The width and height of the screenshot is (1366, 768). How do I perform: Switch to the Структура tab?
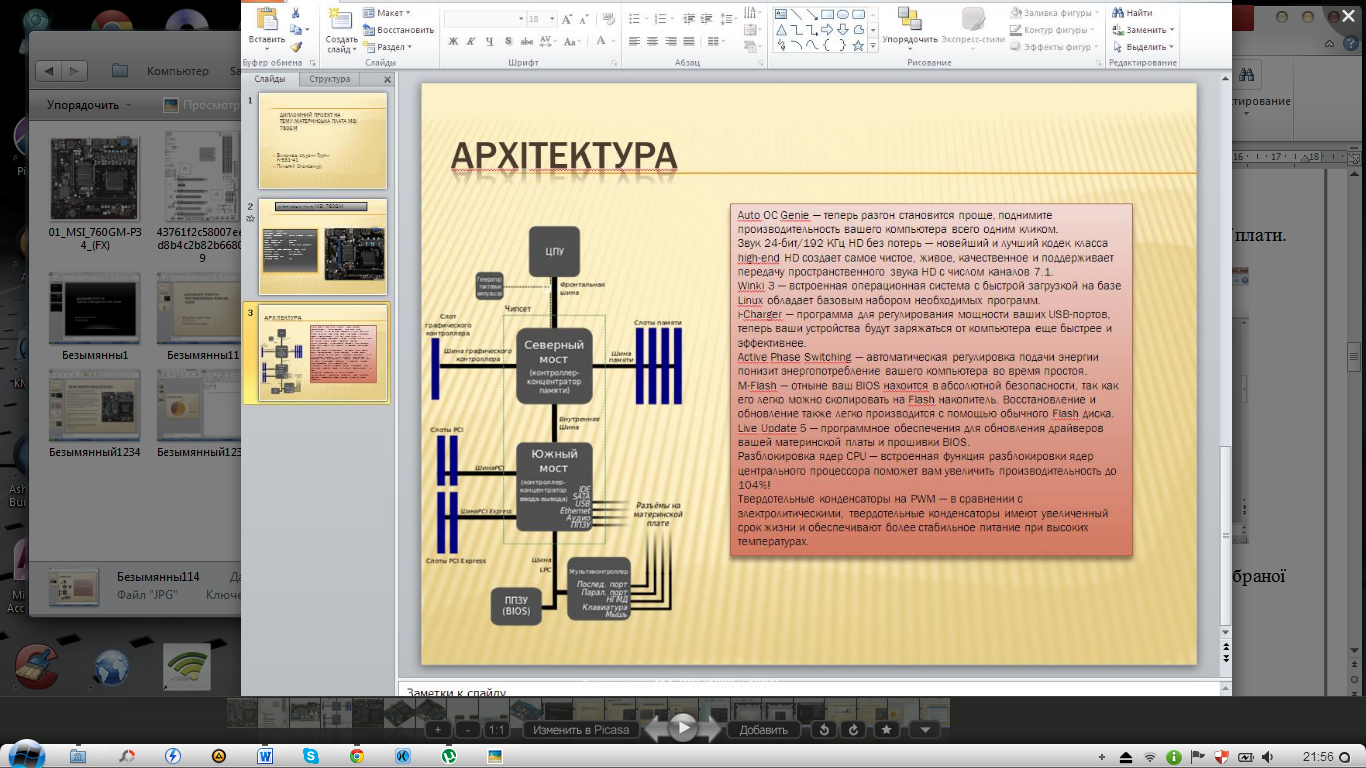pyautogui.click(x=329, y=79)
